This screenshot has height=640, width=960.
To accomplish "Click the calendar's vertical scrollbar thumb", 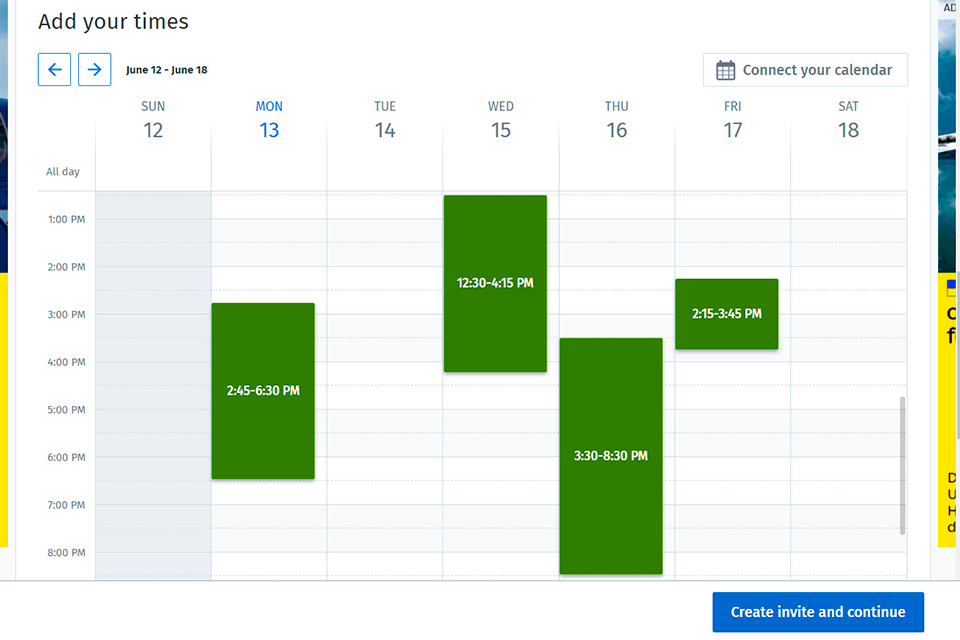I will point(902,465).
